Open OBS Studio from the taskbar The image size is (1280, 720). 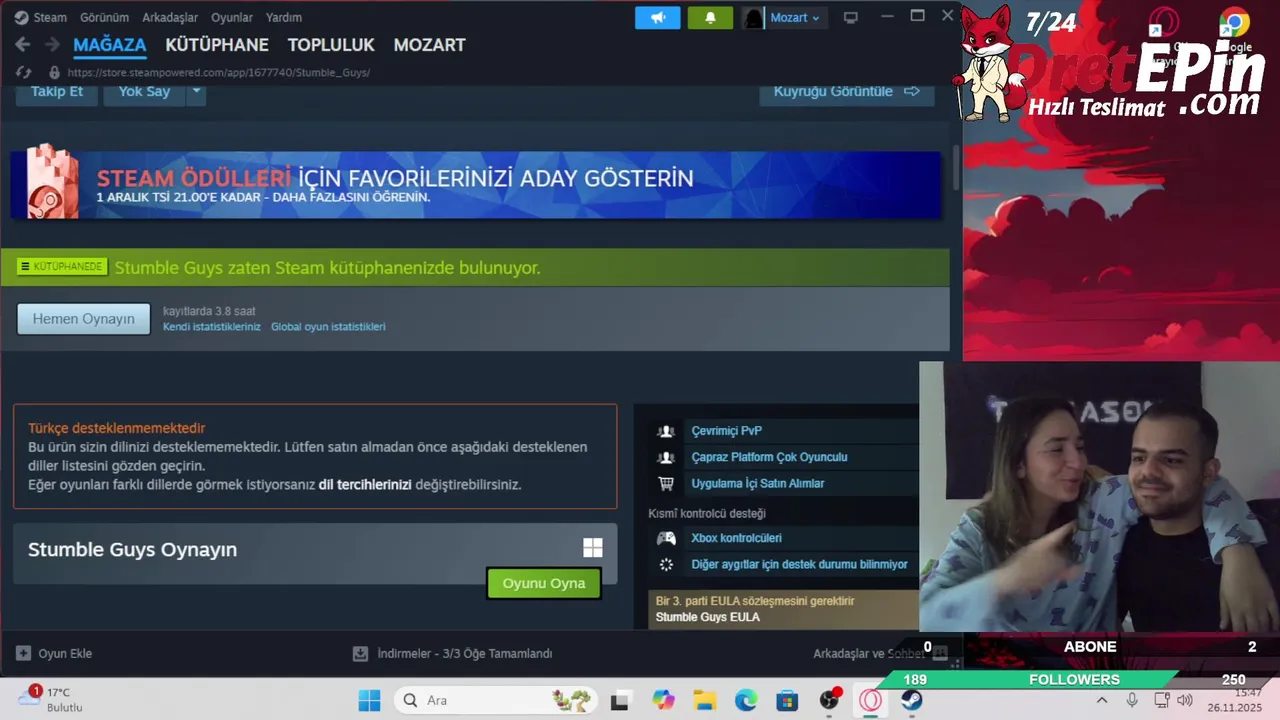pos(829,700)
